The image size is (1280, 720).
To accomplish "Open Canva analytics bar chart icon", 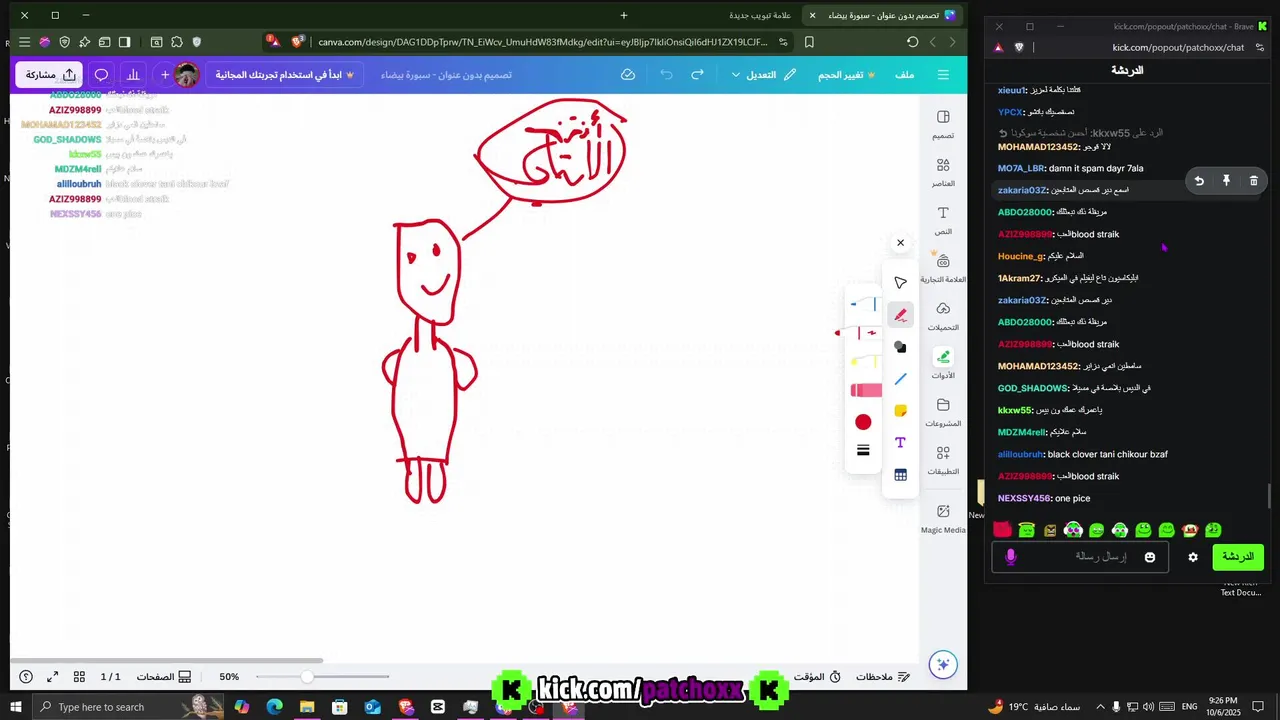I will (x=133, y=75).
